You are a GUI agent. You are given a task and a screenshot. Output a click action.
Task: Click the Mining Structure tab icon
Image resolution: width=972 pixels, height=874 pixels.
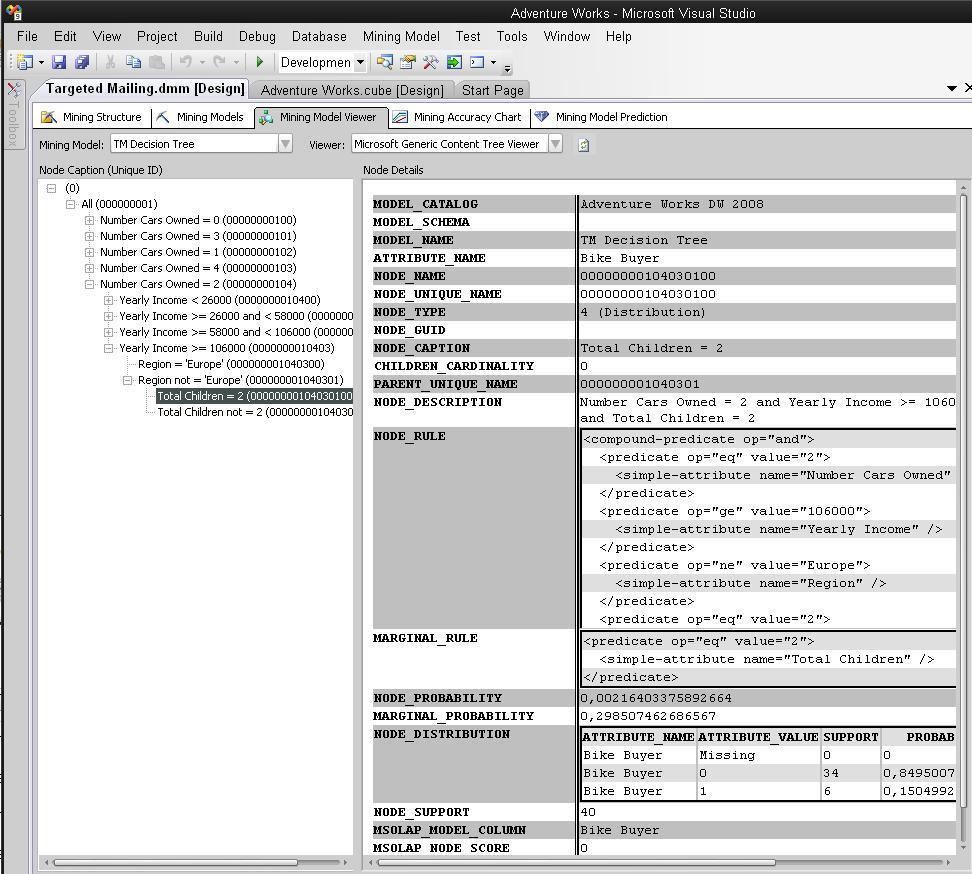click(49, 117)
